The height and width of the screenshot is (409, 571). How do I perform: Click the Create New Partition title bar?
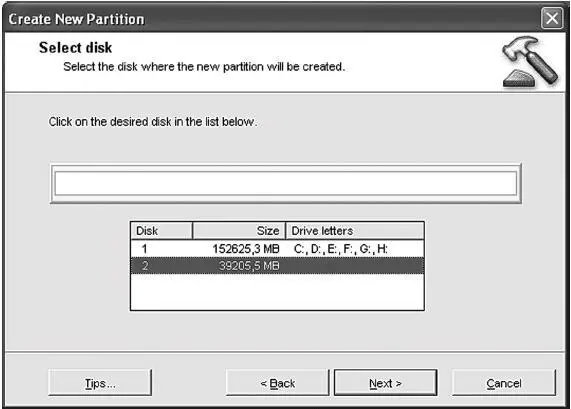[x=271, y=18]
